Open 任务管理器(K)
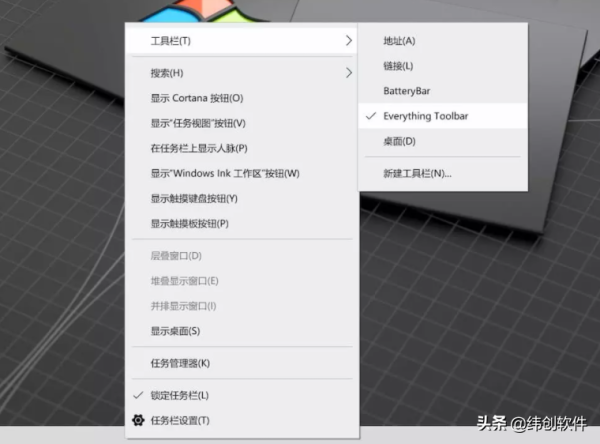Screen dimensions: 600x444 coord(242,363)
